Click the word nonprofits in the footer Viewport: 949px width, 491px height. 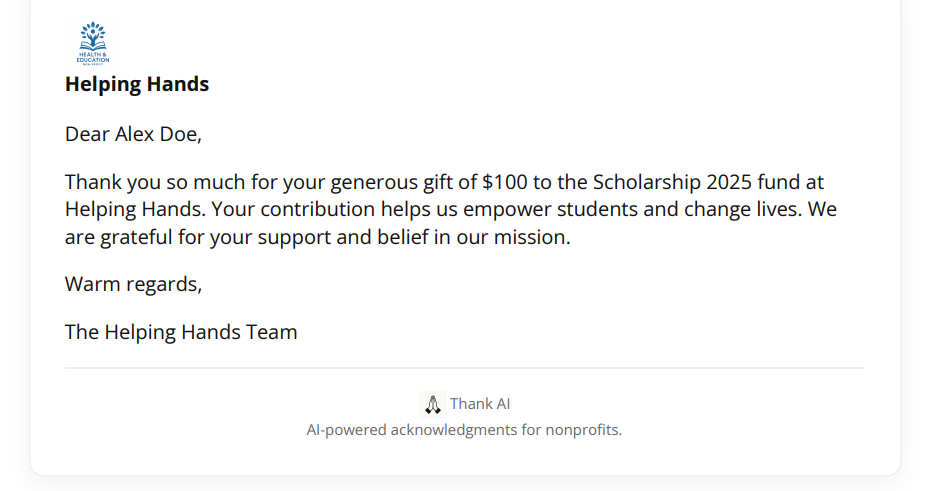click(583, 430)
